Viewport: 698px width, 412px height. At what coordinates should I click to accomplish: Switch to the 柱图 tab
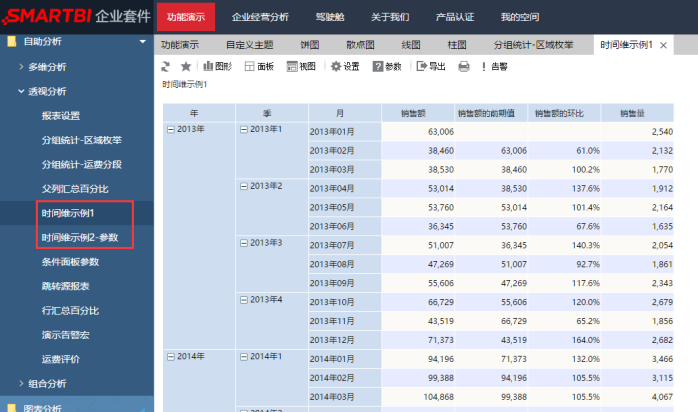(x=457, y=45)
